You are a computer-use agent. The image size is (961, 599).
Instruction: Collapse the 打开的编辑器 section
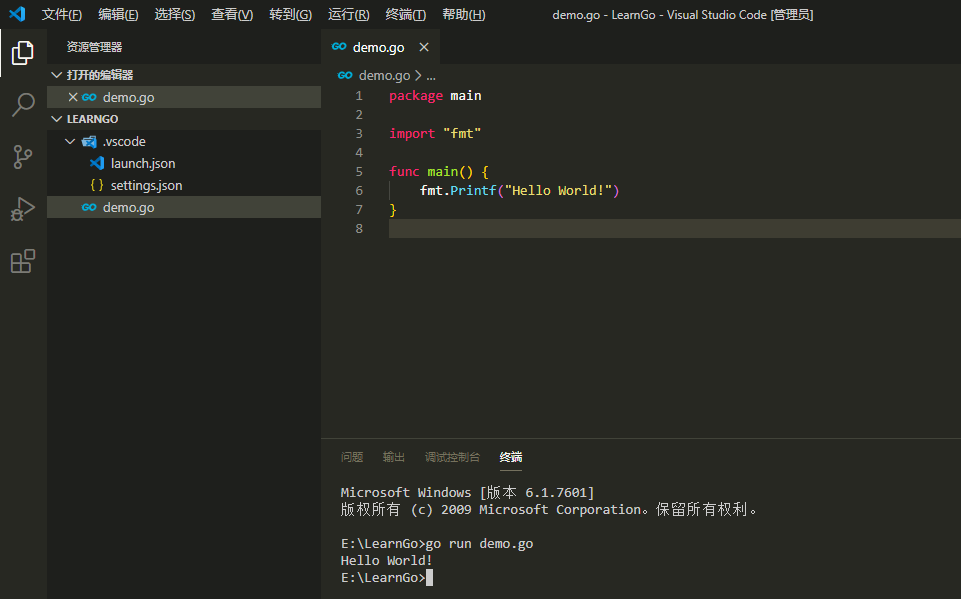point(56,75)
